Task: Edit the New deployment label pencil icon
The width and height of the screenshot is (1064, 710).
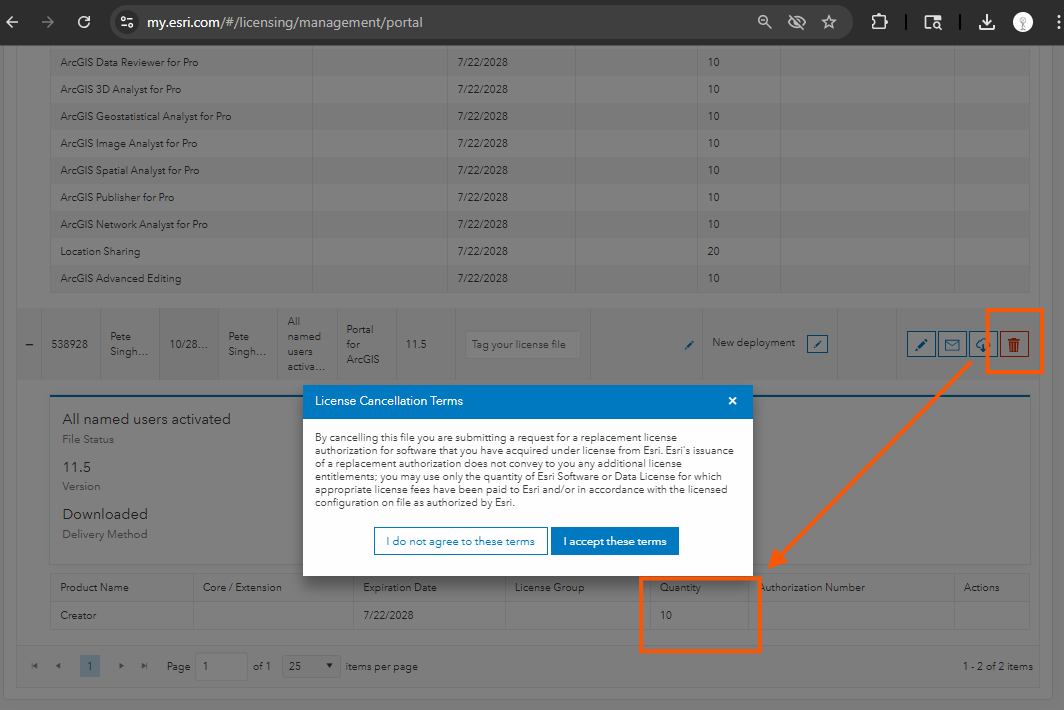Action: (817, 344)
